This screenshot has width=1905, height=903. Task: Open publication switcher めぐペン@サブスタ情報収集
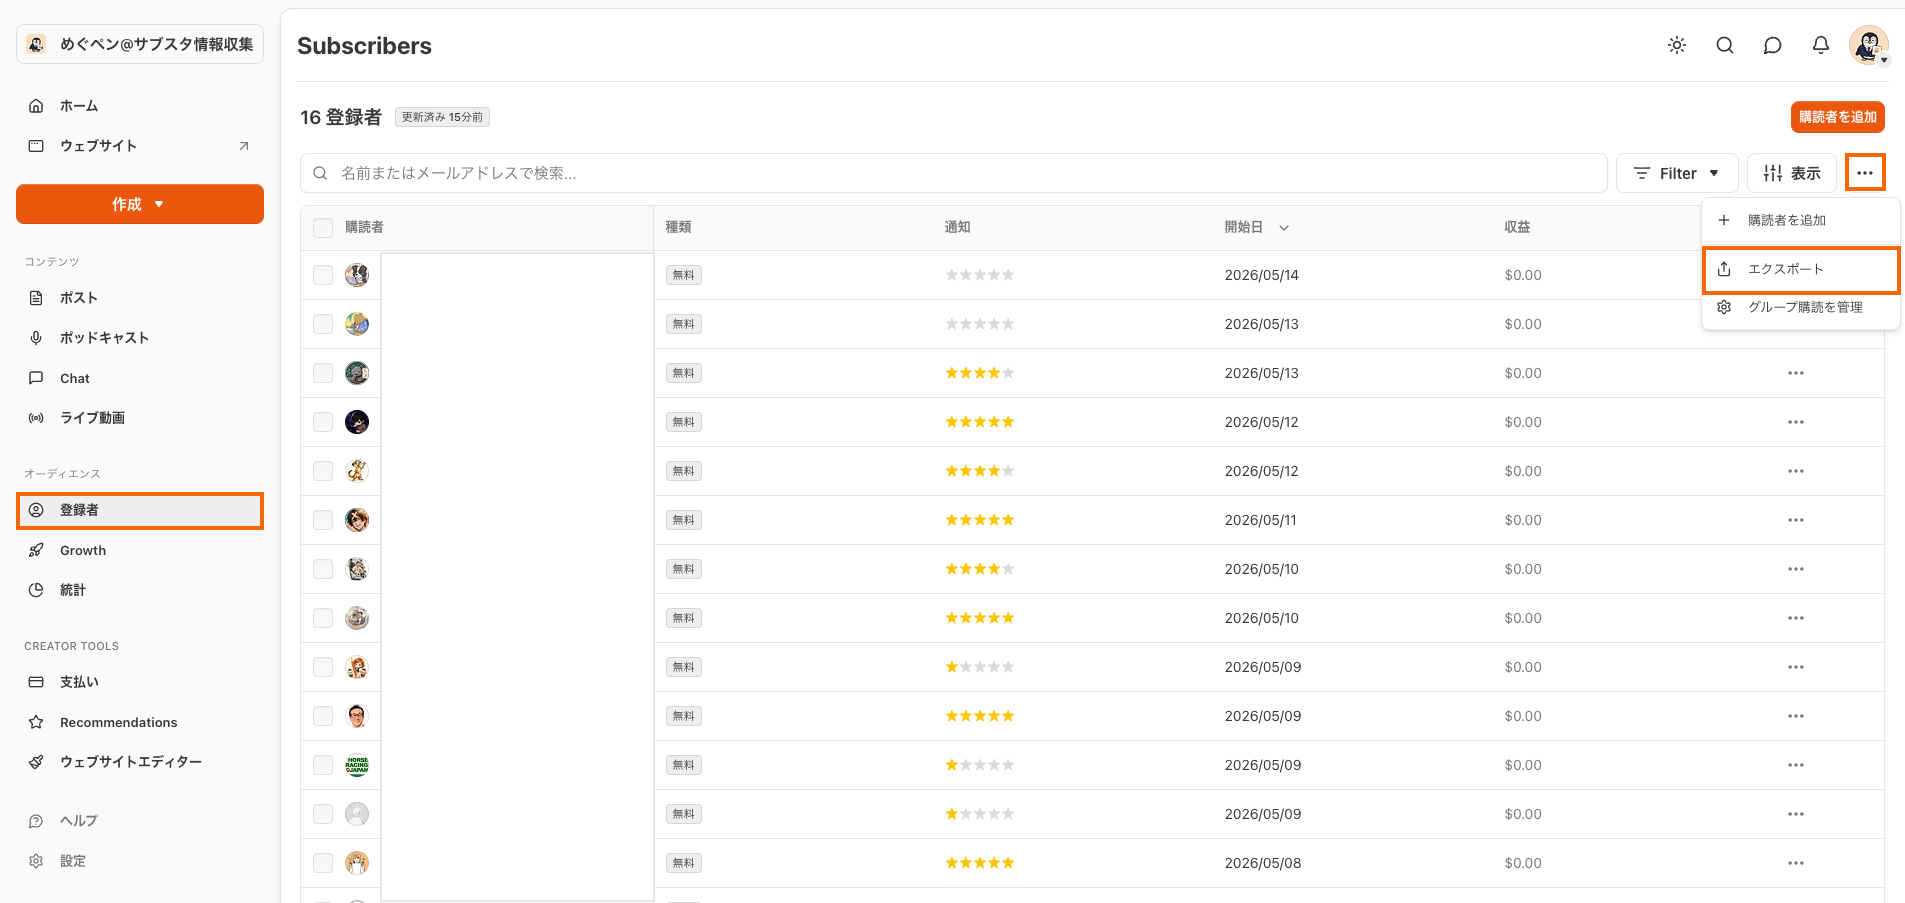coord(140,44)
